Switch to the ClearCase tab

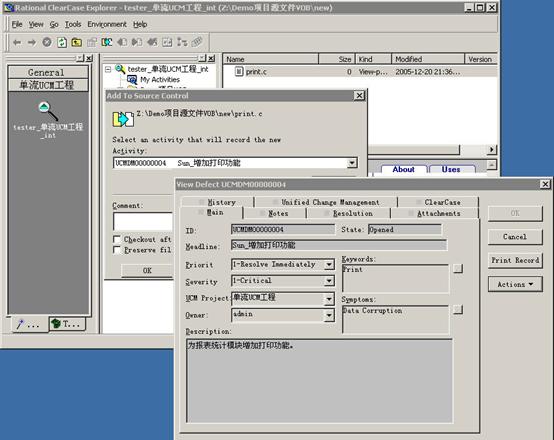pos(438,202)
